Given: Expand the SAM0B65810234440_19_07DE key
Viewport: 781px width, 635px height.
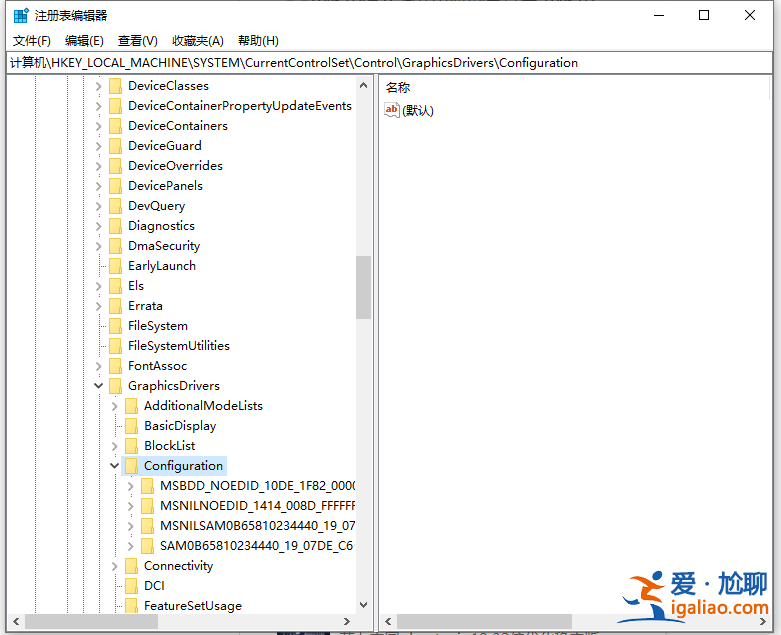Looking at the screenshot, I should click(130, 546).
